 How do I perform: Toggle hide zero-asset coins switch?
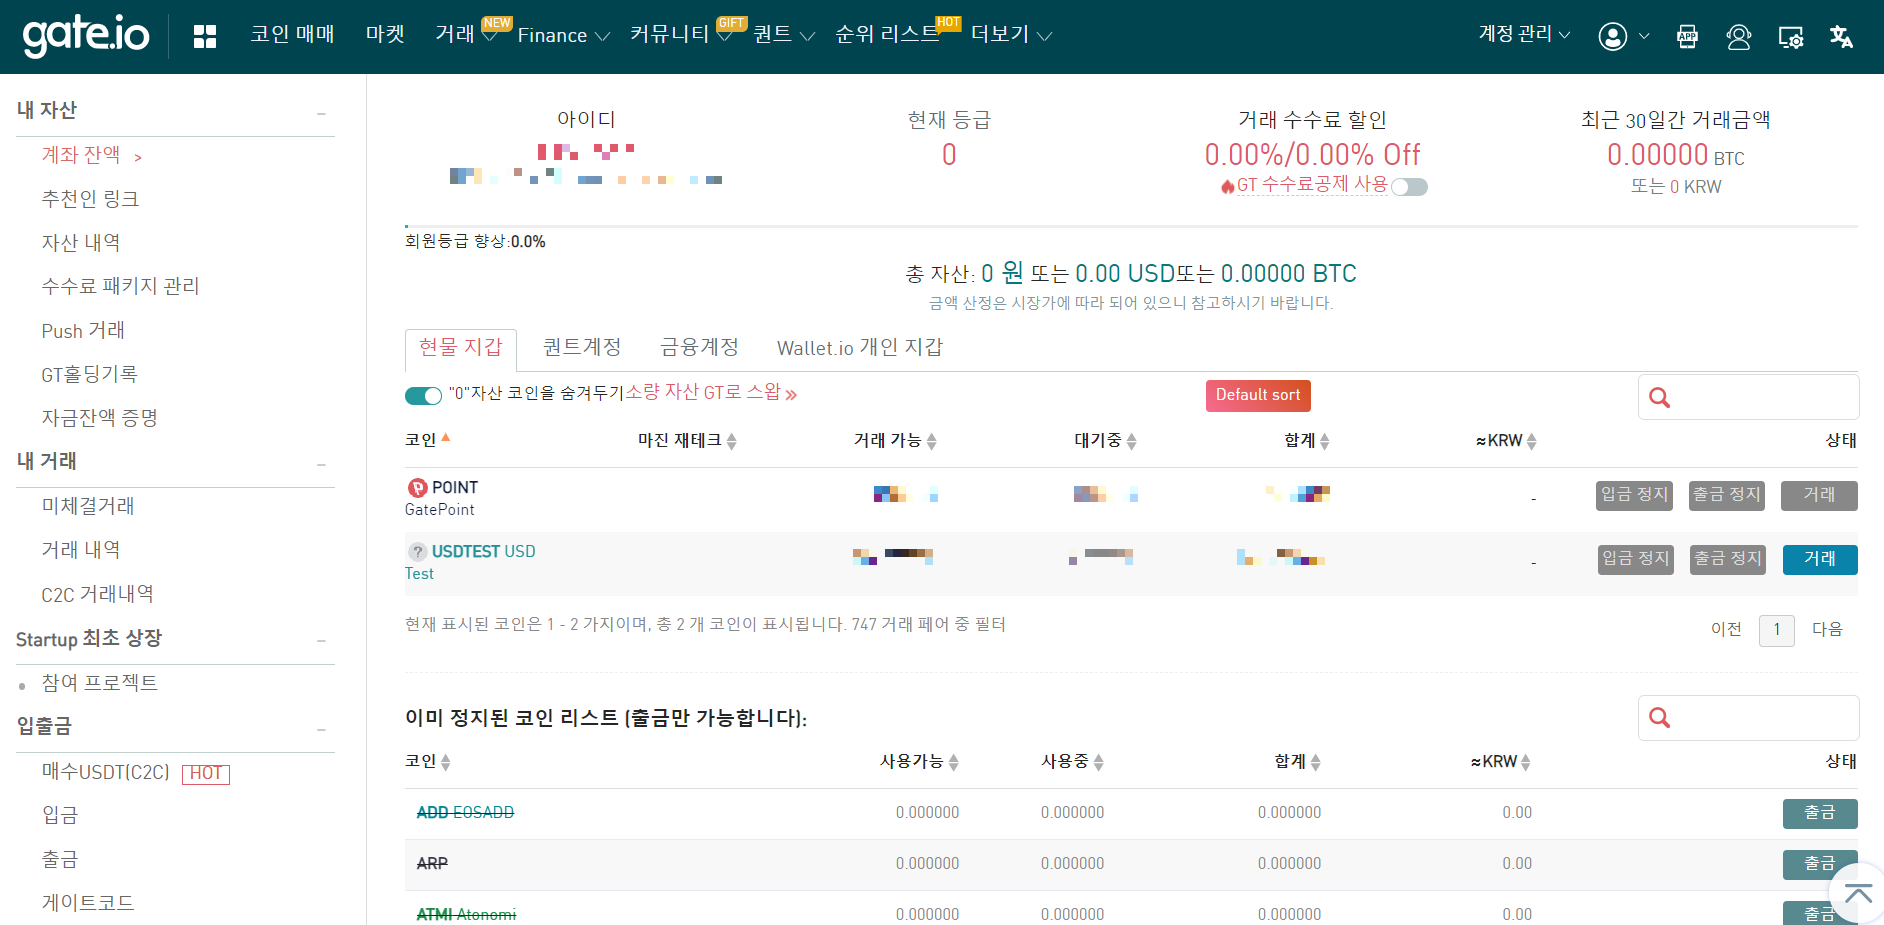tap(423, 396)
